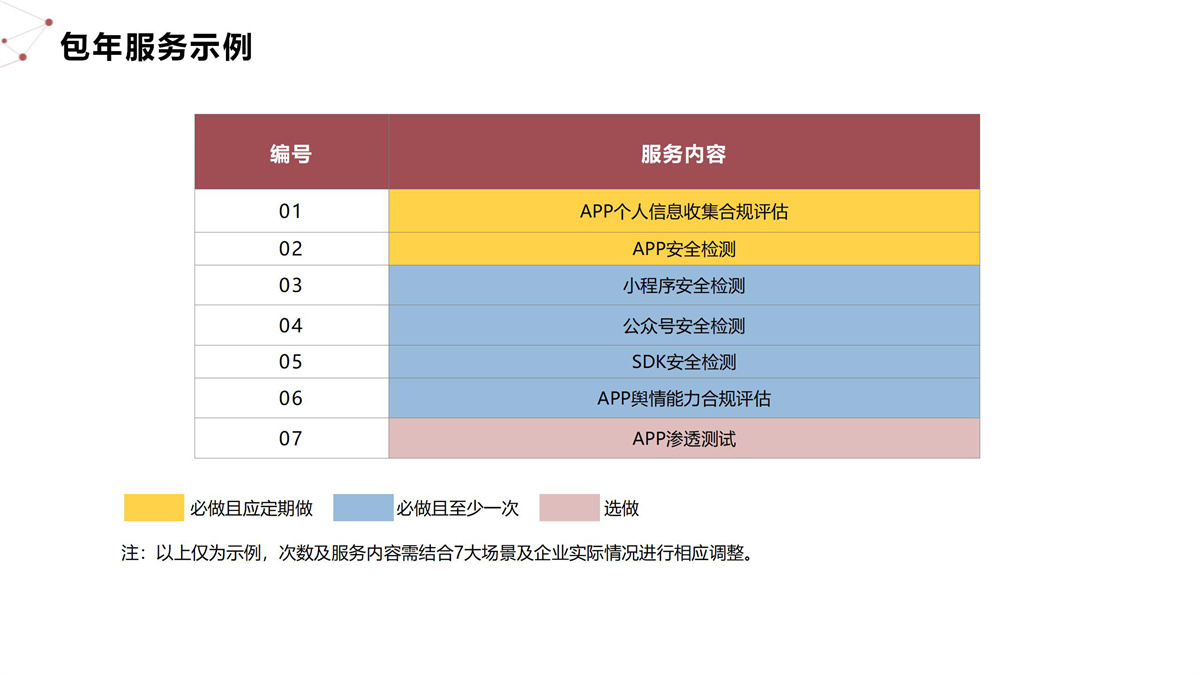Click the 编号 column header
Image resolution: width=1200 pixels, height=675 pixels.
point(291,153)
